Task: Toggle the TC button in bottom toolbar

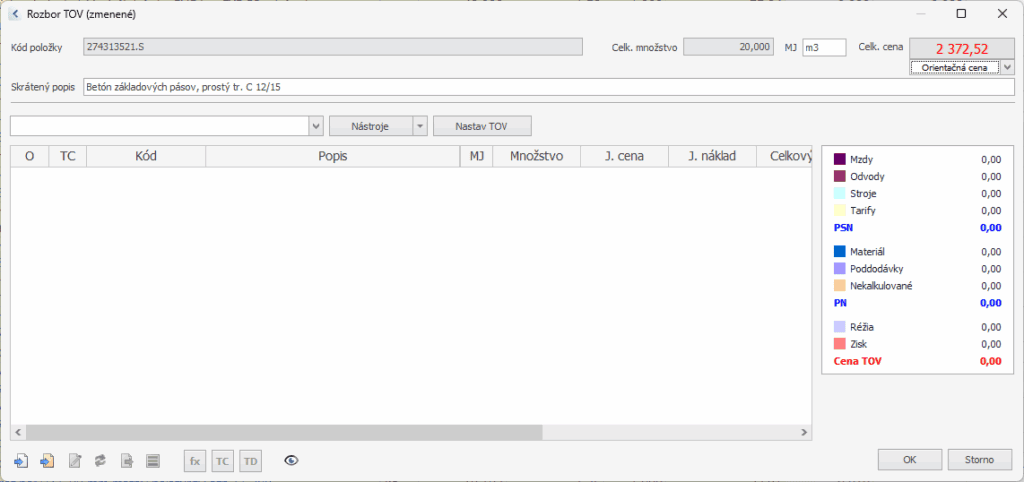Action: coord(222,460)
